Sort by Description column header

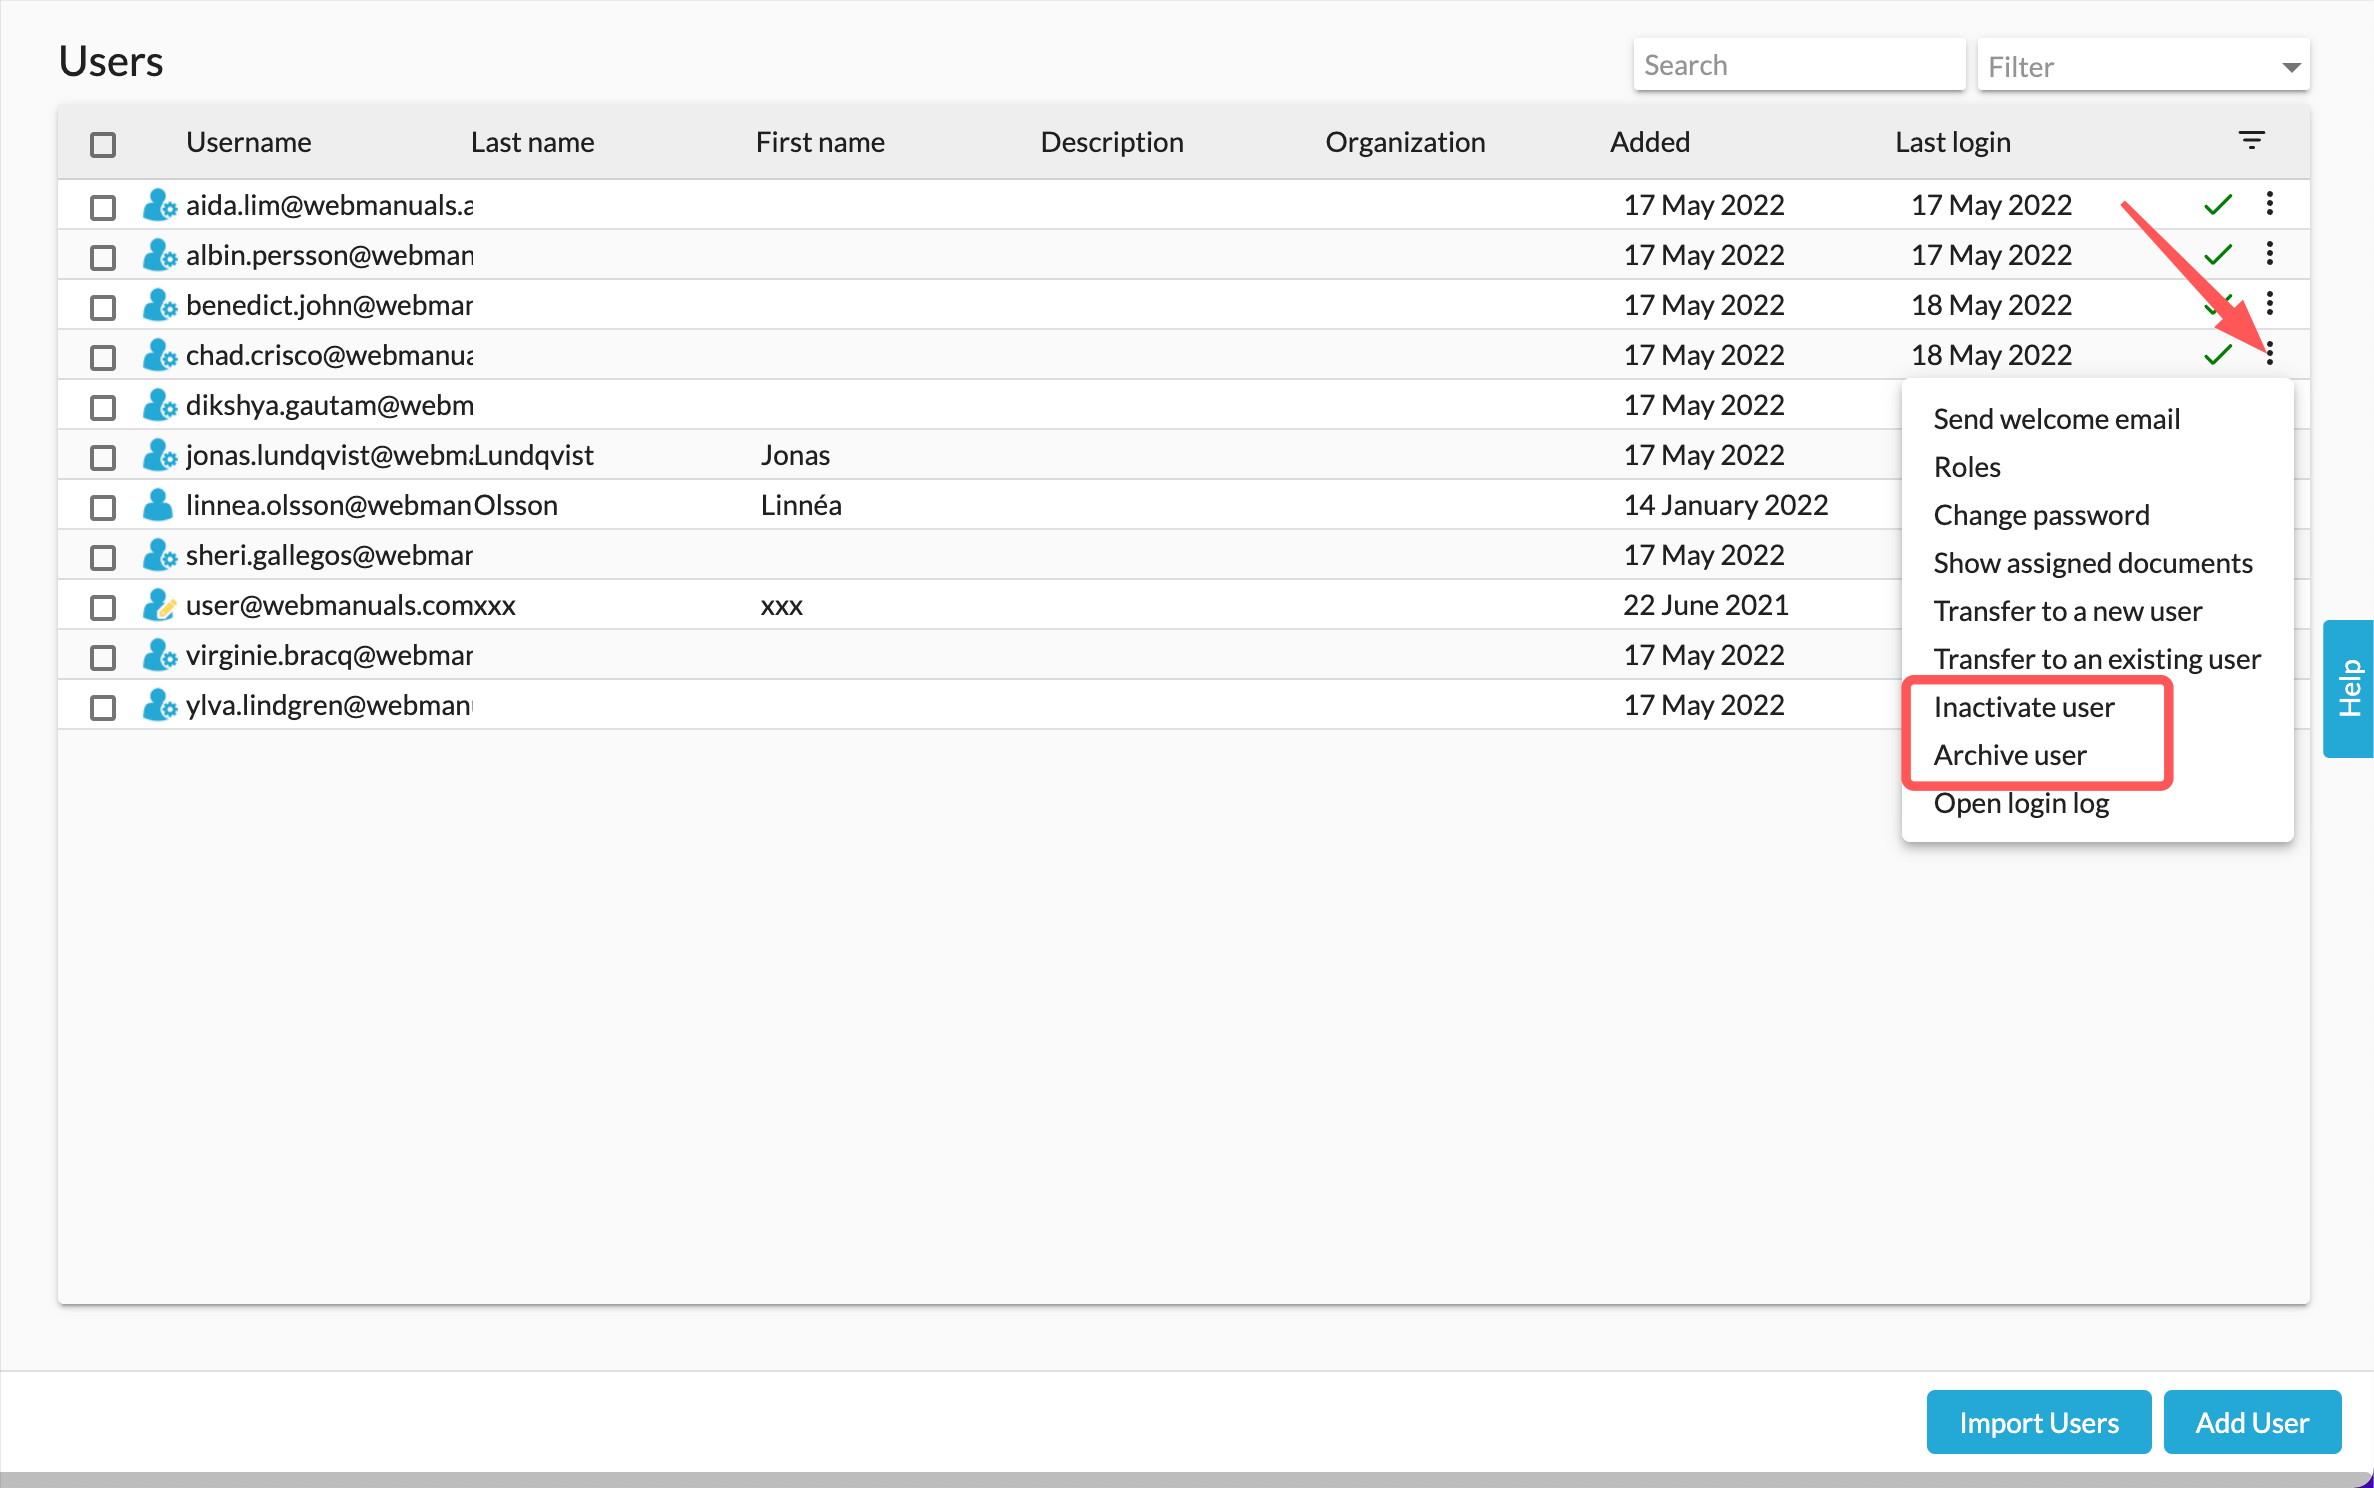coord(1111,142)
